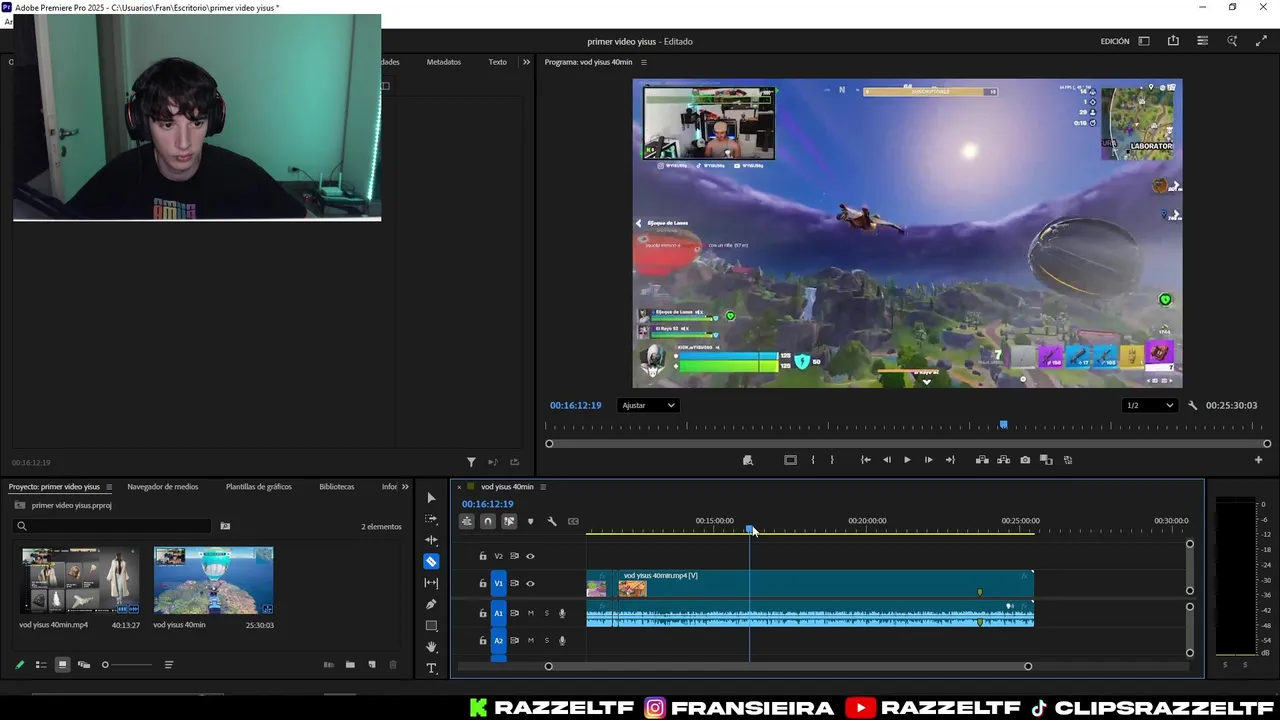Expand hidden Source panel tabs chevron
The image size is (1280, 720).
coord(526,62)
